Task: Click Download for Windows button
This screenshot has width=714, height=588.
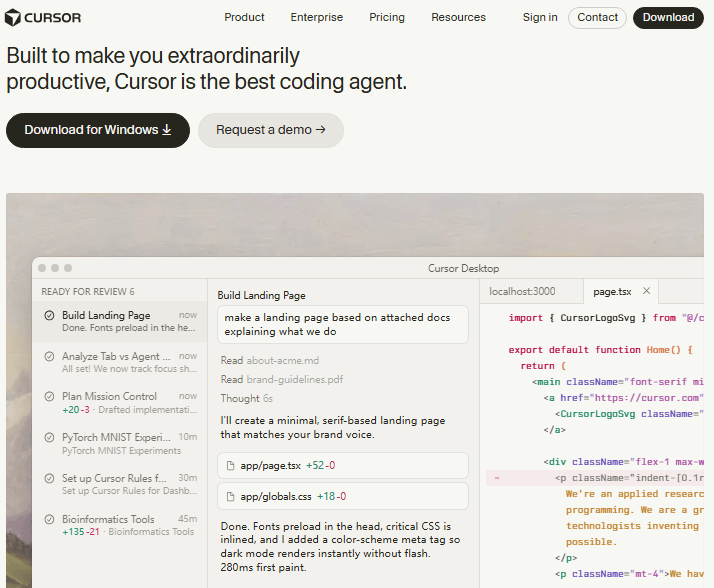Action: click(x=98, y=130)
